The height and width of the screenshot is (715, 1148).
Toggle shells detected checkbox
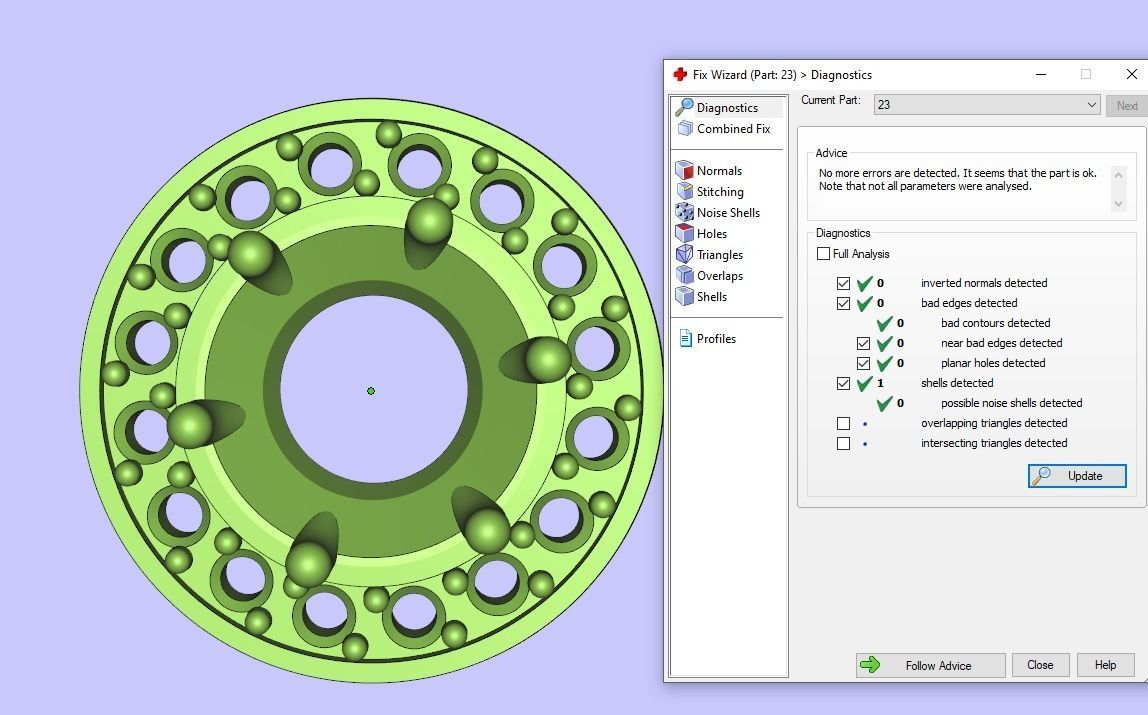click(843, 383)
